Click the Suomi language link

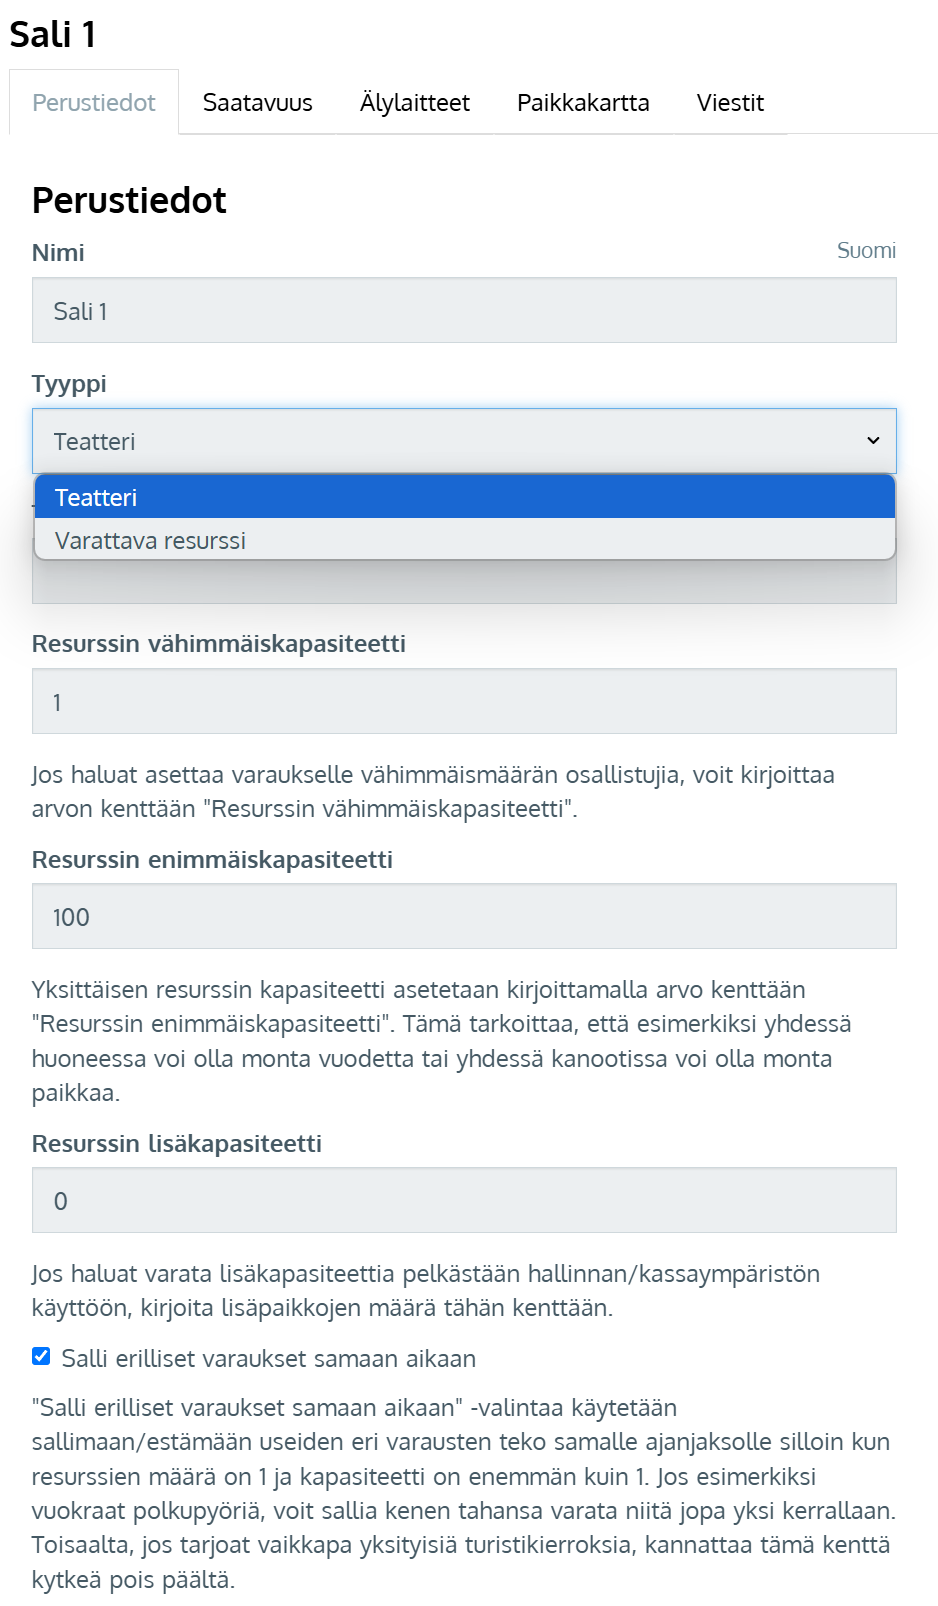pos(865,251)
